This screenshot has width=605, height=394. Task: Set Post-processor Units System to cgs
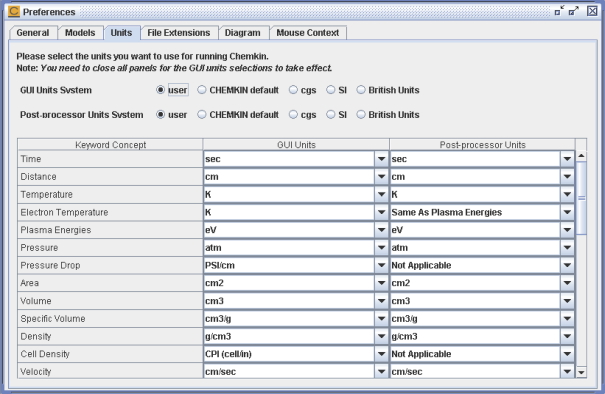click(303, 115)
